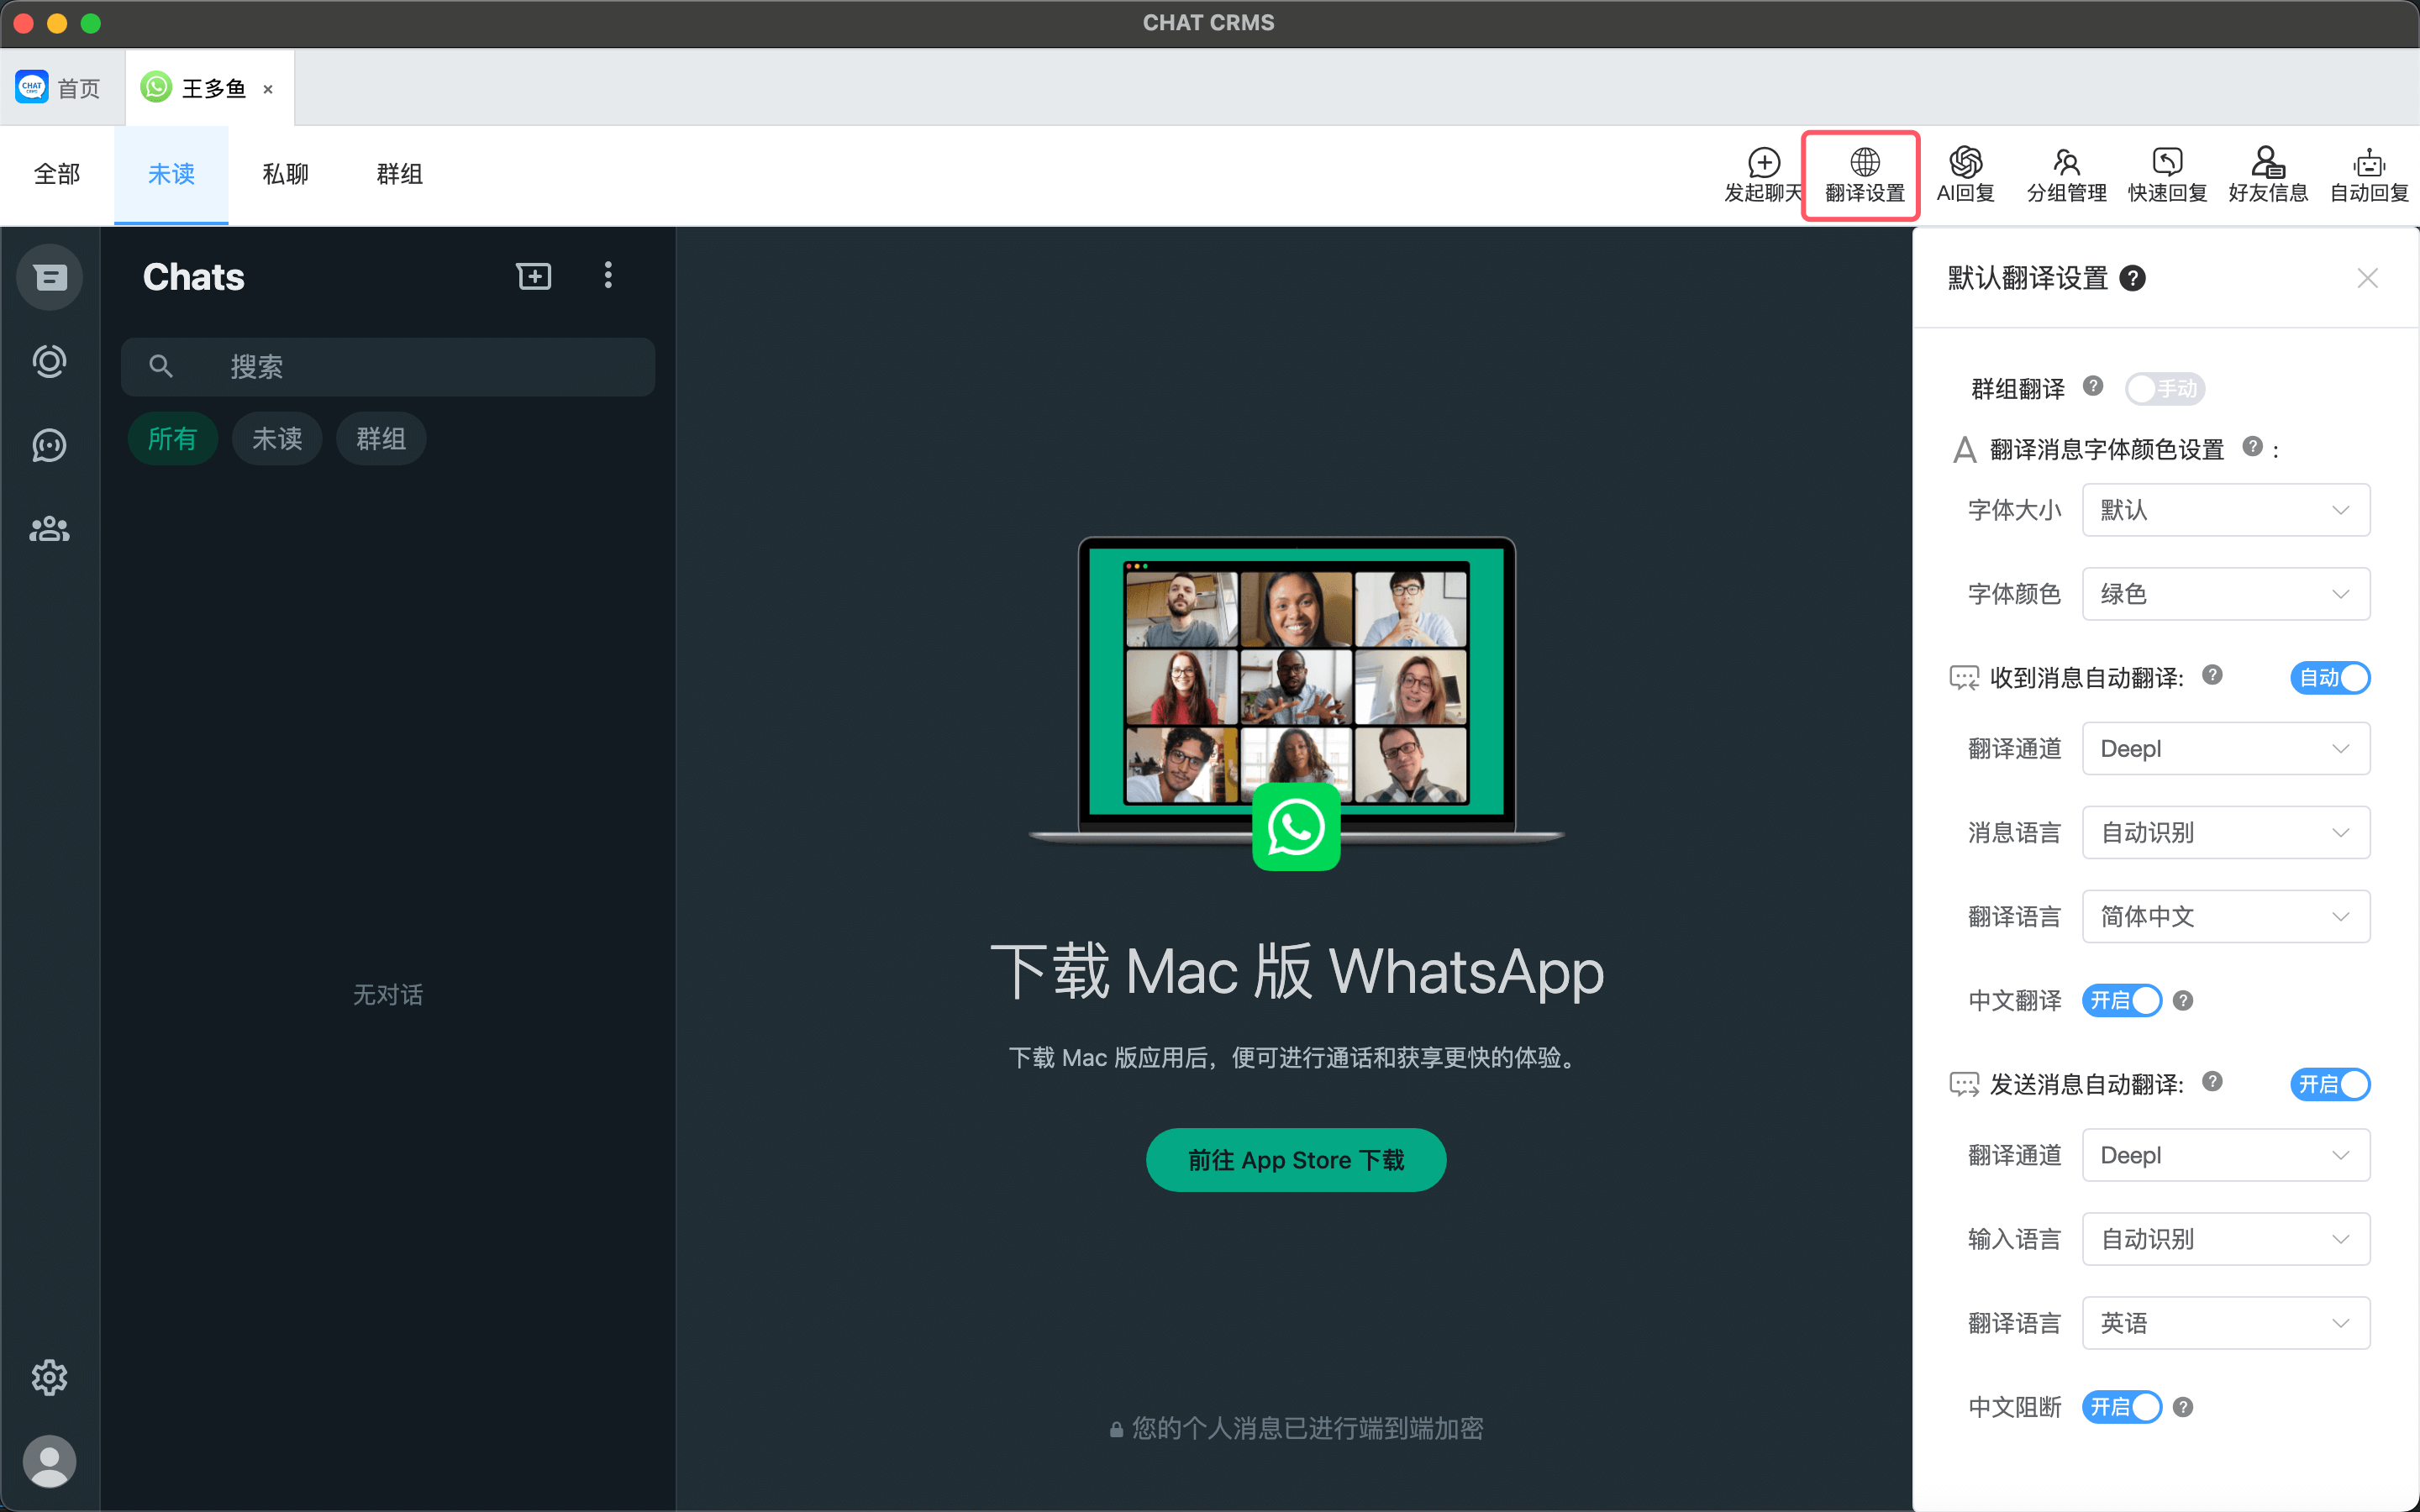Click help icon next to 默认翻译设置
Image resolution: width=2420 pixels, height=1512 pixels.
click(2132, 278)
